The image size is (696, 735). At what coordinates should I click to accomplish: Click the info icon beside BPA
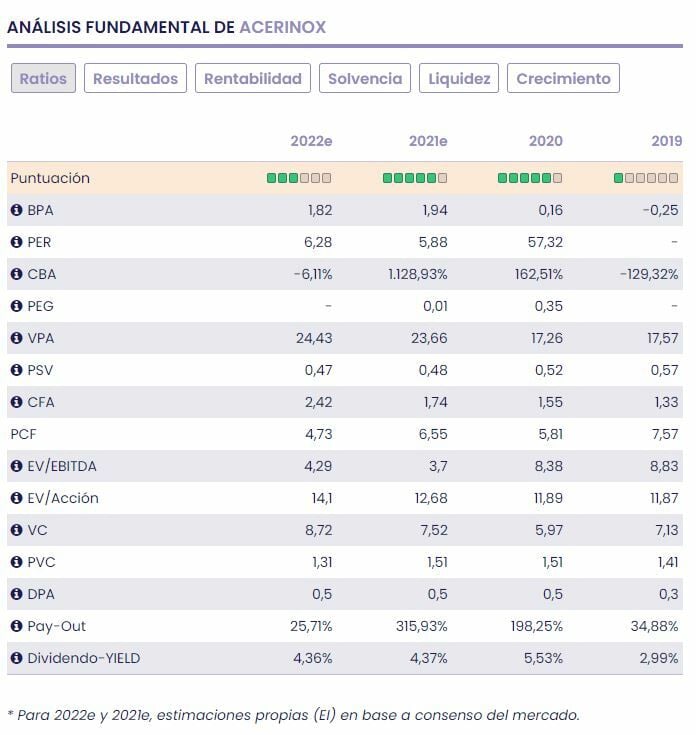pos(16,210)
